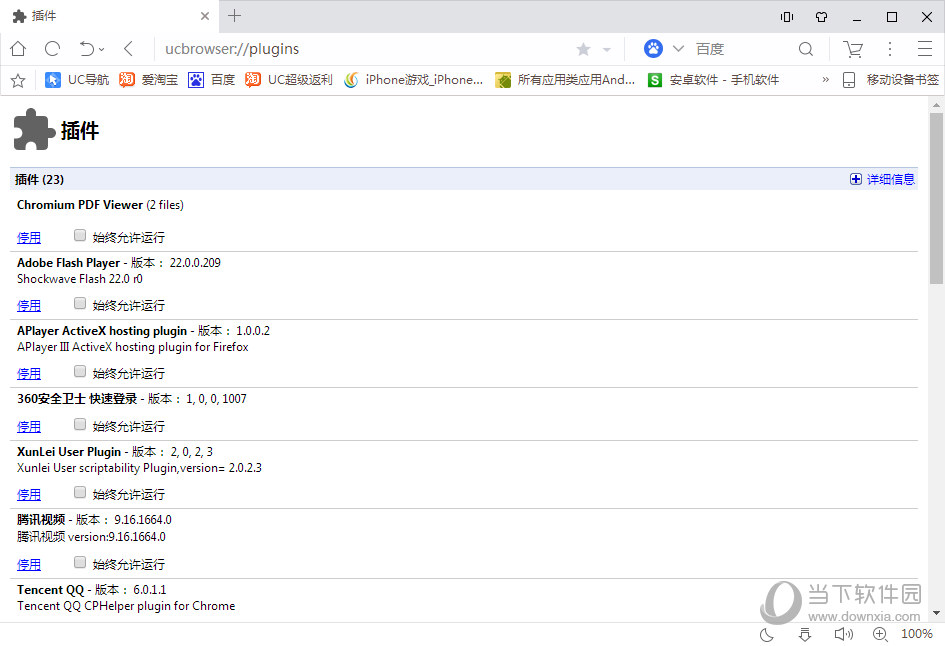Expand plugin details via 详细信息
945x646 pixels.
pyautogui.click(x=882, y=179)
